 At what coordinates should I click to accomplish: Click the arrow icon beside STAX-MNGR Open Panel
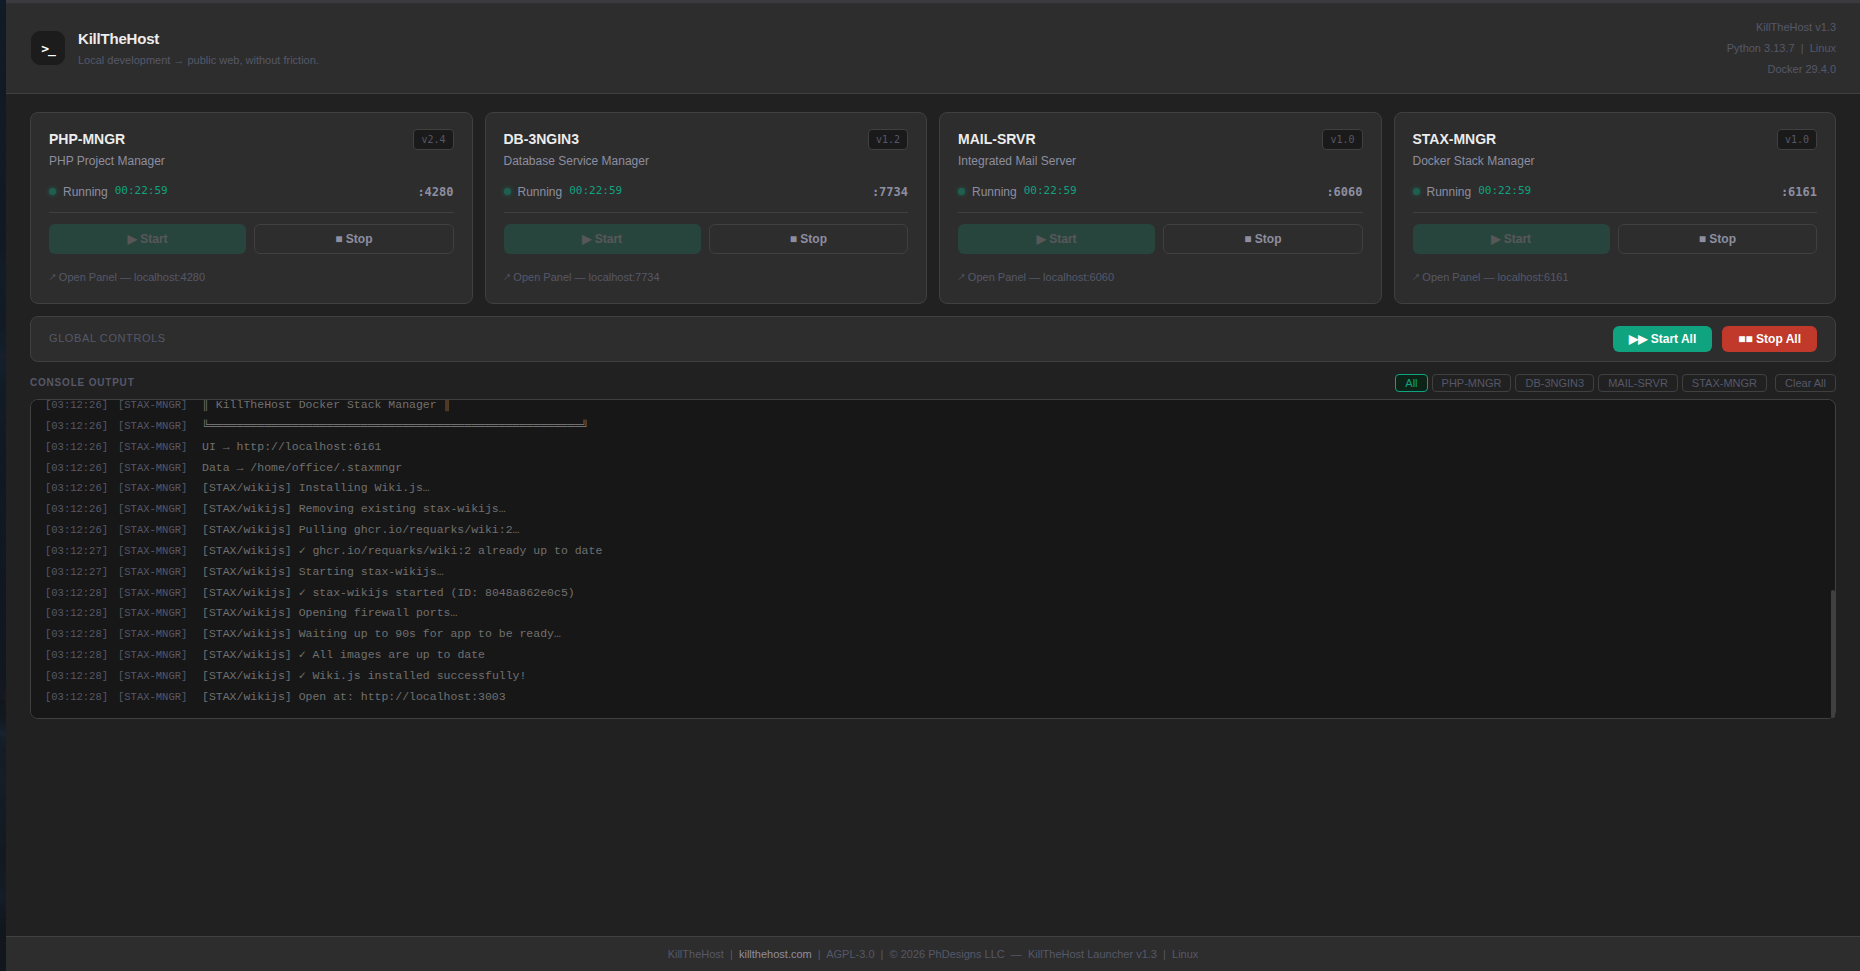point(1417,277)
